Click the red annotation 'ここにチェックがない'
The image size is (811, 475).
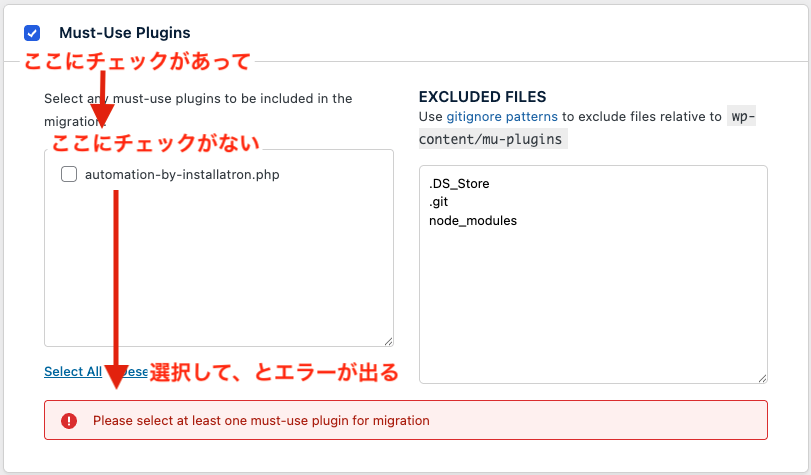tap(155, 142)
